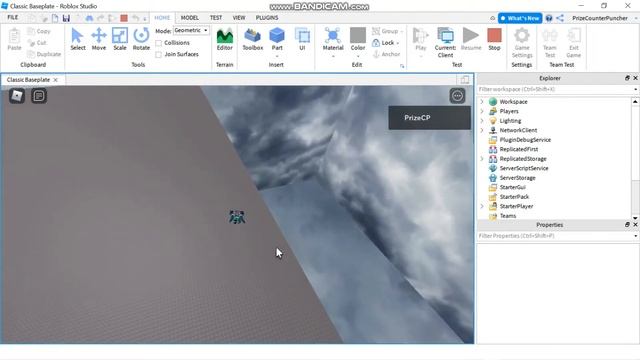Screen dimensions: 640x360
Task: Stop the running test
Action: (x=494, y=39)
